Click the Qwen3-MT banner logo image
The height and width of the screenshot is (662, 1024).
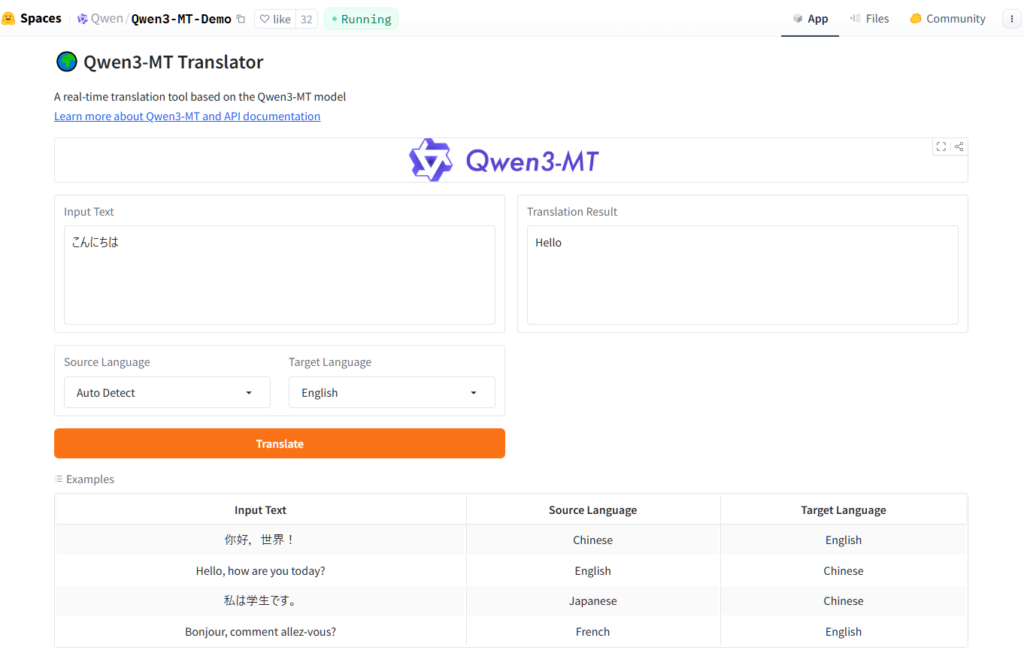tap(504, 160)
